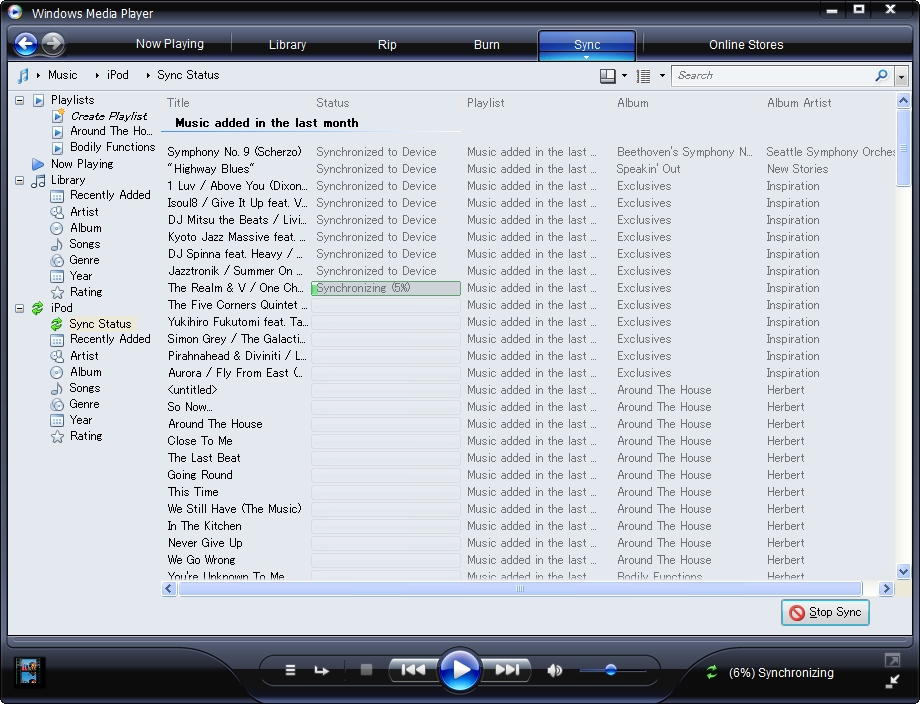
Task: Open the view options dropdown arrow
Action: point(662,76)
